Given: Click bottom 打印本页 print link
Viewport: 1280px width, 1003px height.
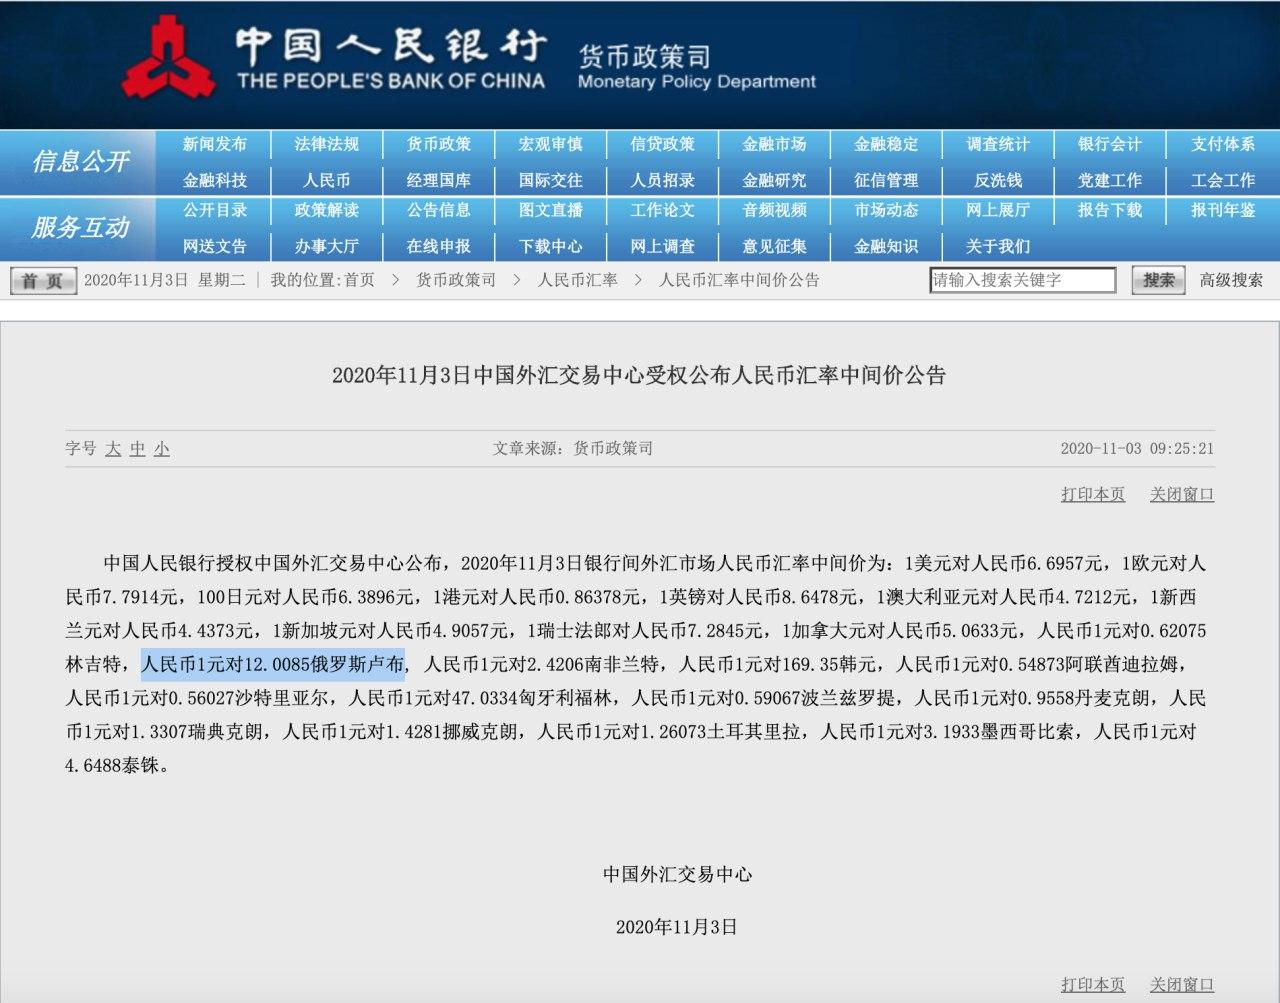Looking at the screenshot, I should tap(1093, 985).
